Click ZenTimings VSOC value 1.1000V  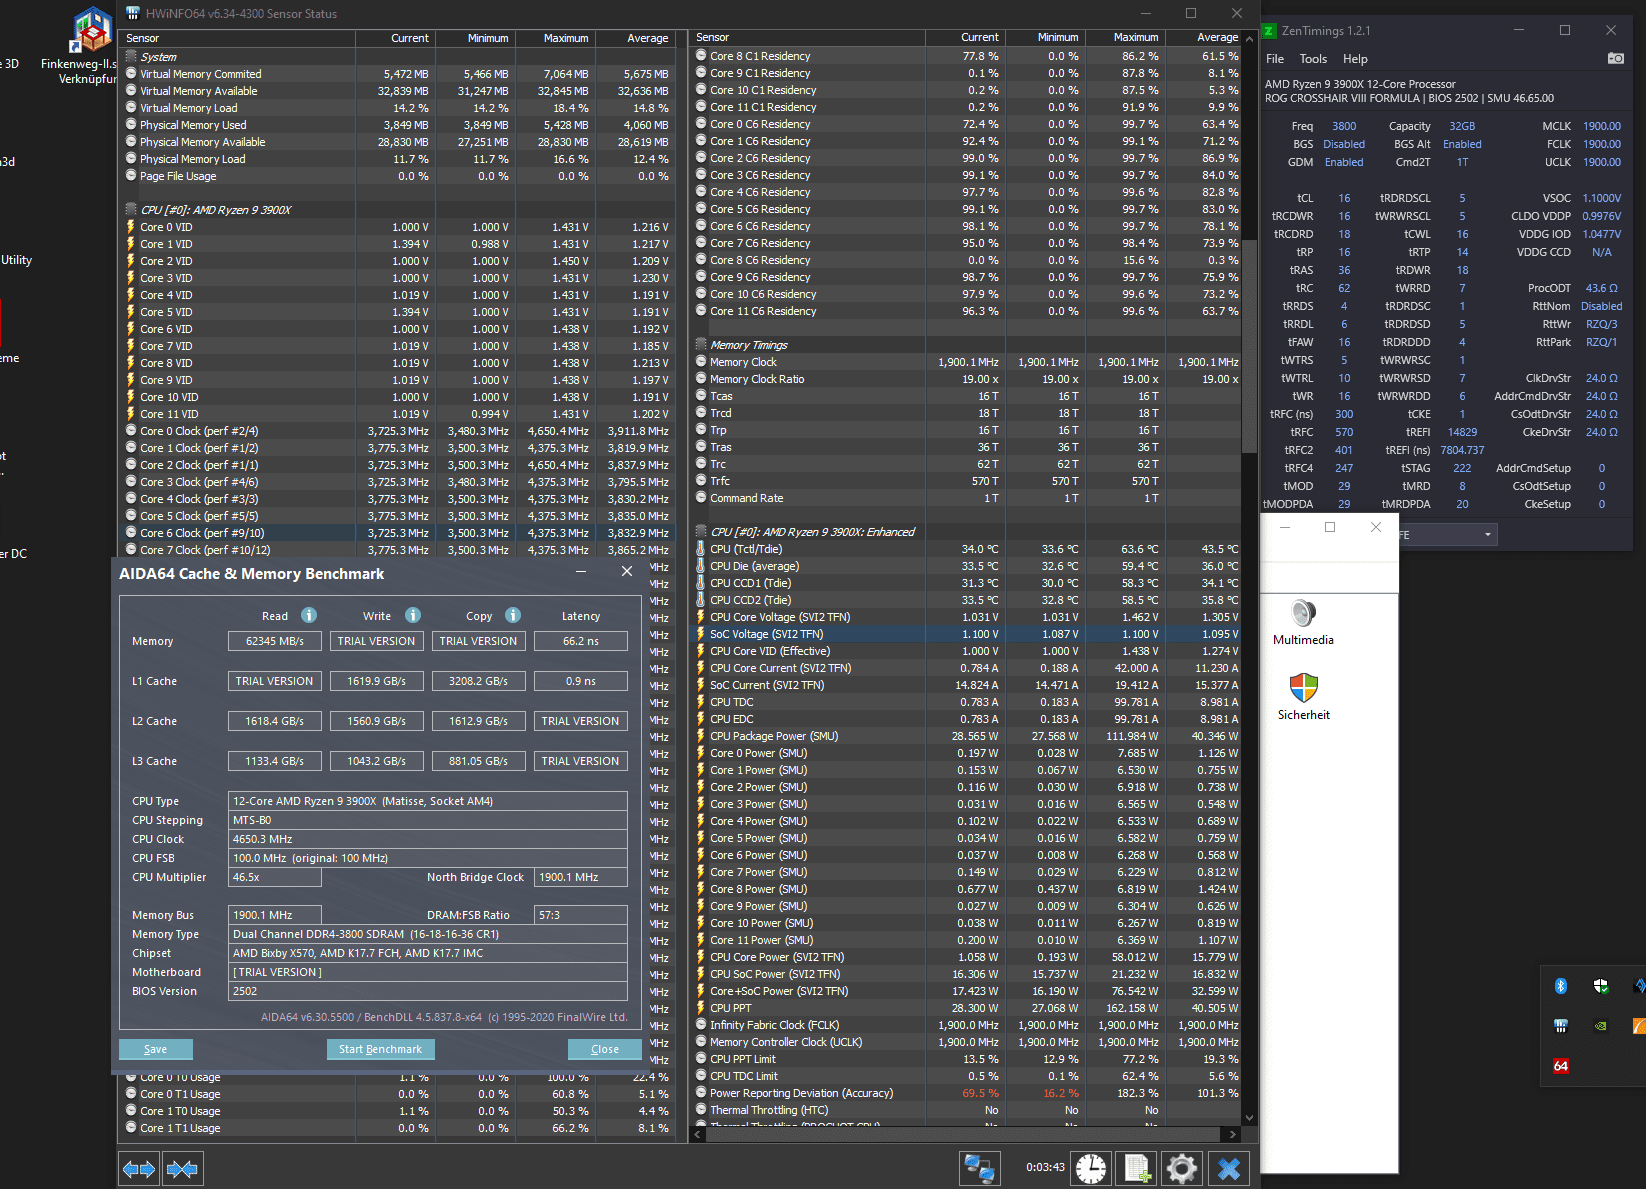click(x=1602, y=198)
